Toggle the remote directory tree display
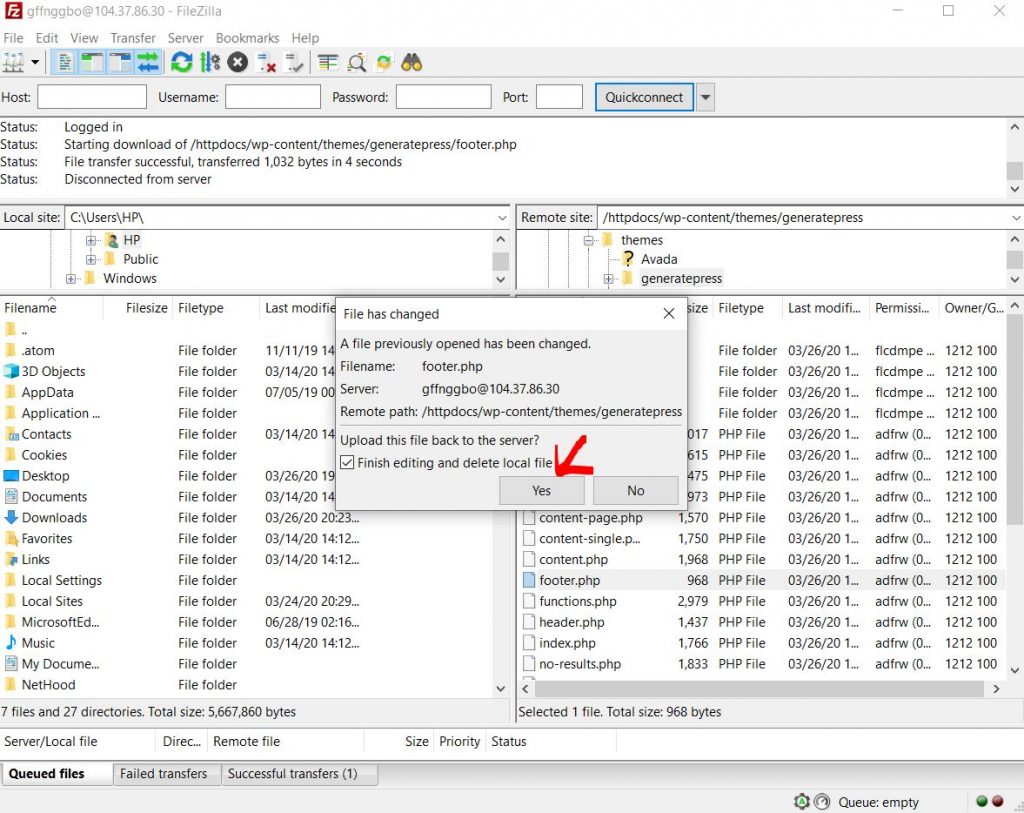Image resolution: width=1024 pixels, height=813 pixels. pyautogui.click(x=120, y=63)
